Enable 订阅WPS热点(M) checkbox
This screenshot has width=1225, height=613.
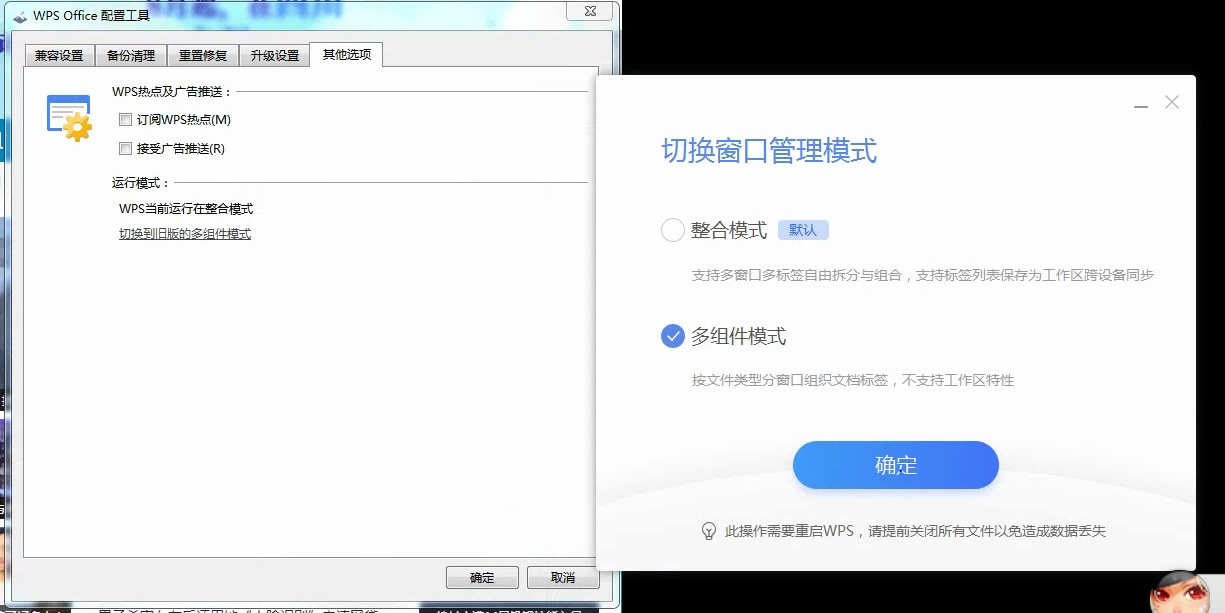pos(126,120)
